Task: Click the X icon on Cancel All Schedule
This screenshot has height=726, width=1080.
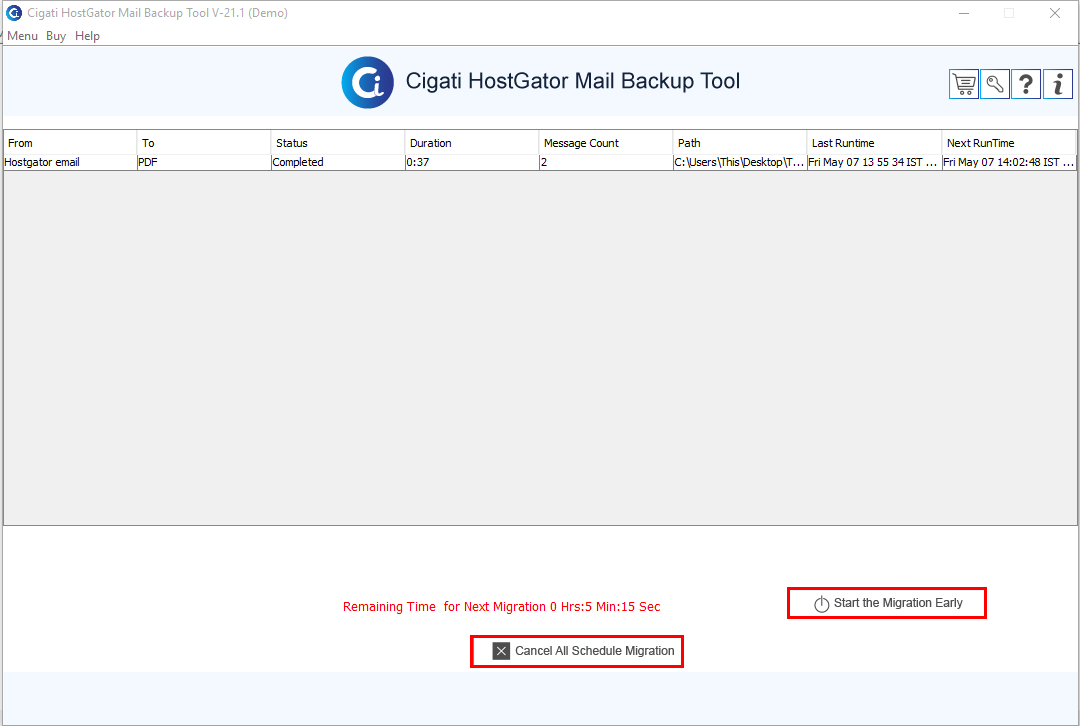Action: [x=501, y=651]
